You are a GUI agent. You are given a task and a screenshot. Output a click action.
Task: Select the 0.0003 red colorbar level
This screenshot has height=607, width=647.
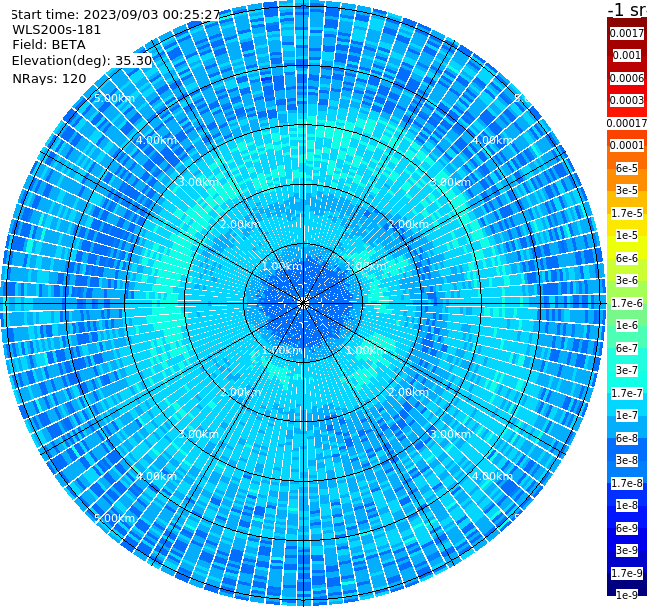pos(627,100)
